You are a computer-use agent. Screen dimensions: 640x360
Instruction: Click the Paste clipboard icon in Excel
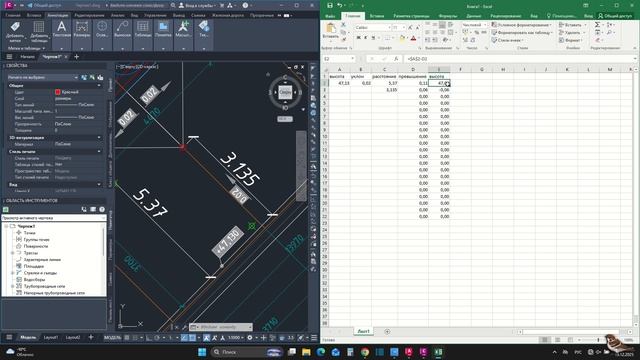331,28
